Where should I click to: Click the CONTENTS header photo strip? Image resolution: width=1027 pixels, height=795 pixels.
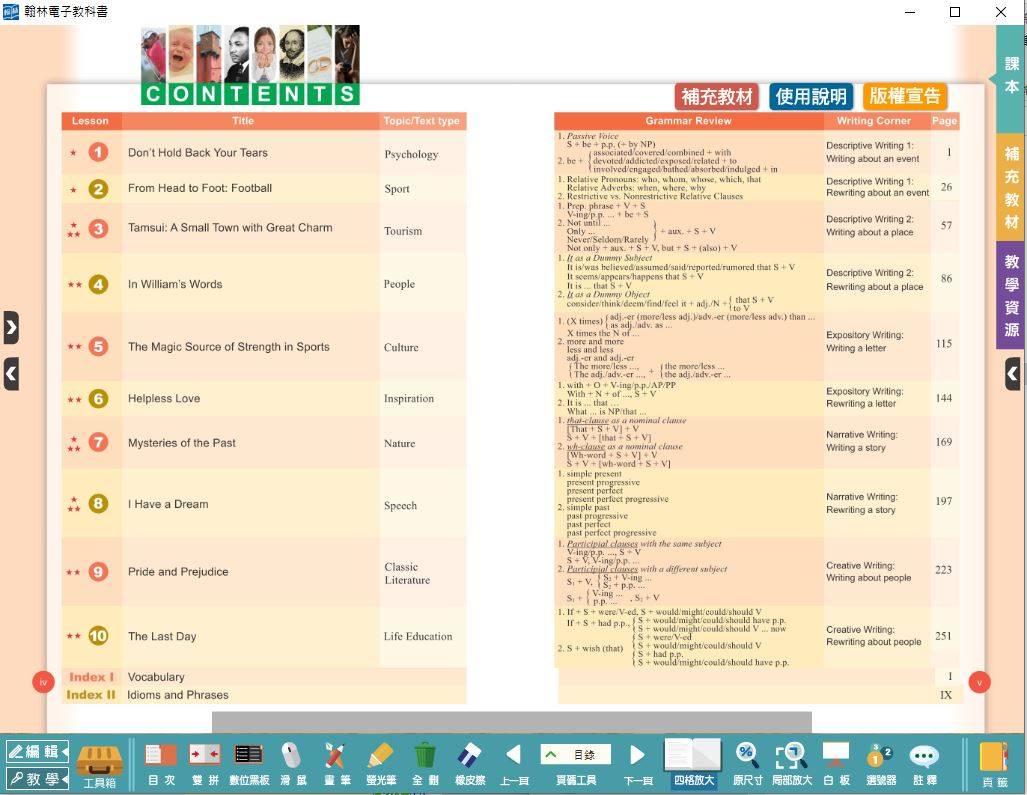tap(250, 65)
